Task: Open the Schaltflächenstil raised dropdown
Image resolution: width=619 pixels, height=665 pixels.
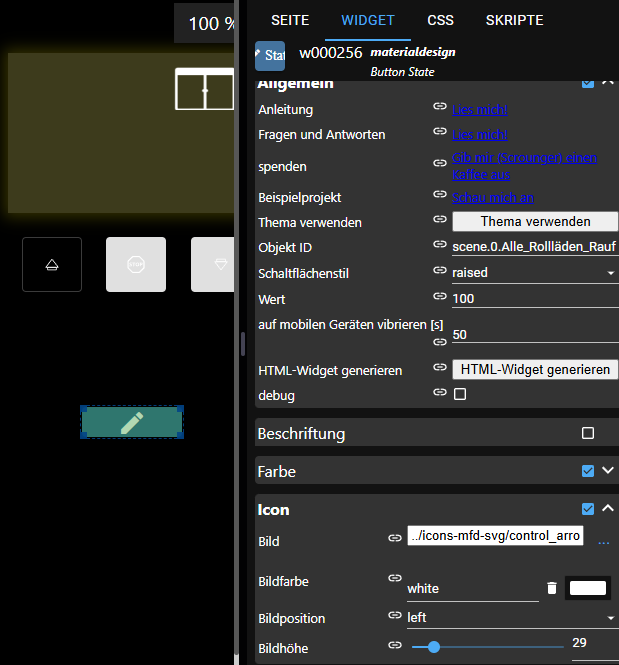Action: point(535,273)
